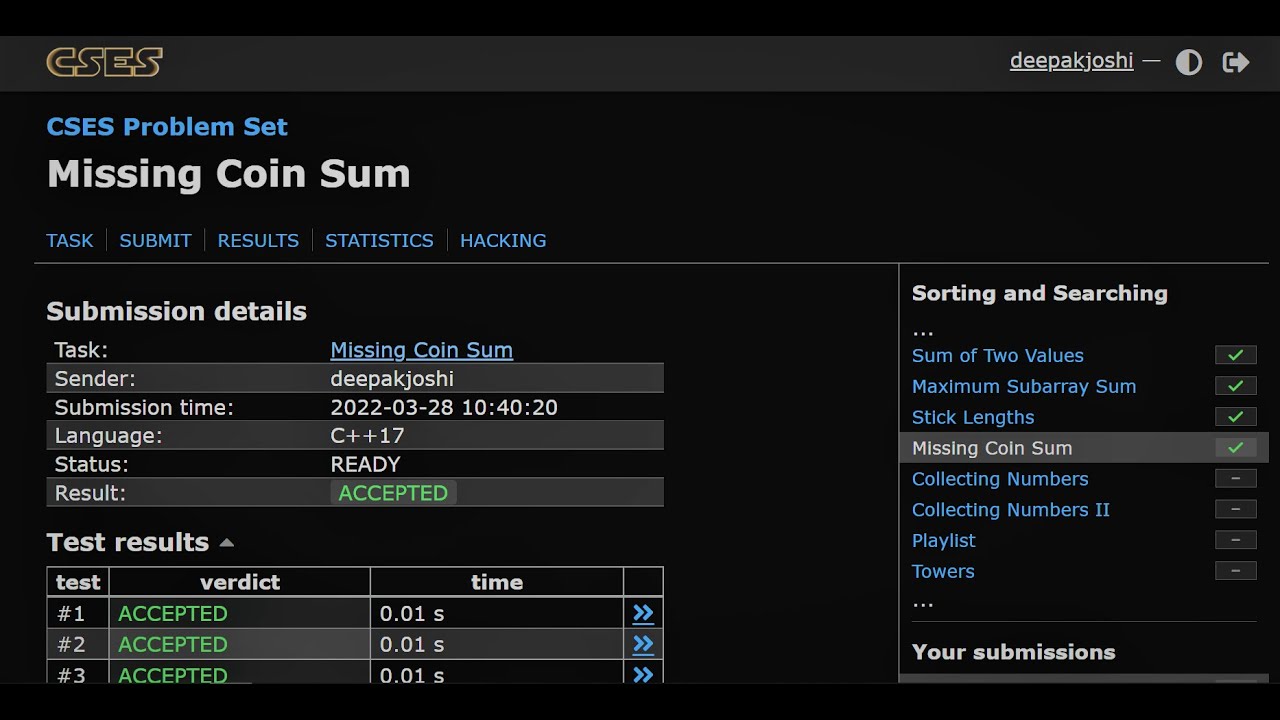Click the Your submissions heading

(1014, 652)
